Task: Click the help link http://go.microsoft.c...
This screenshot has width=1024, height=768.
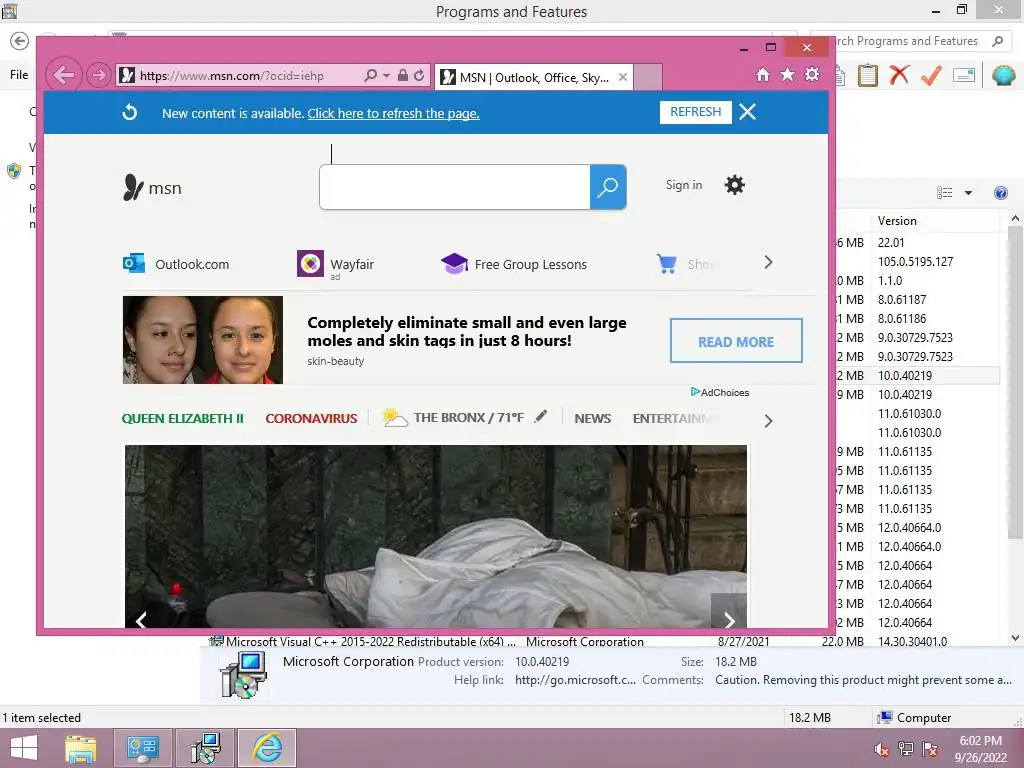Action: pyautogui.click(x=575, y=680)
